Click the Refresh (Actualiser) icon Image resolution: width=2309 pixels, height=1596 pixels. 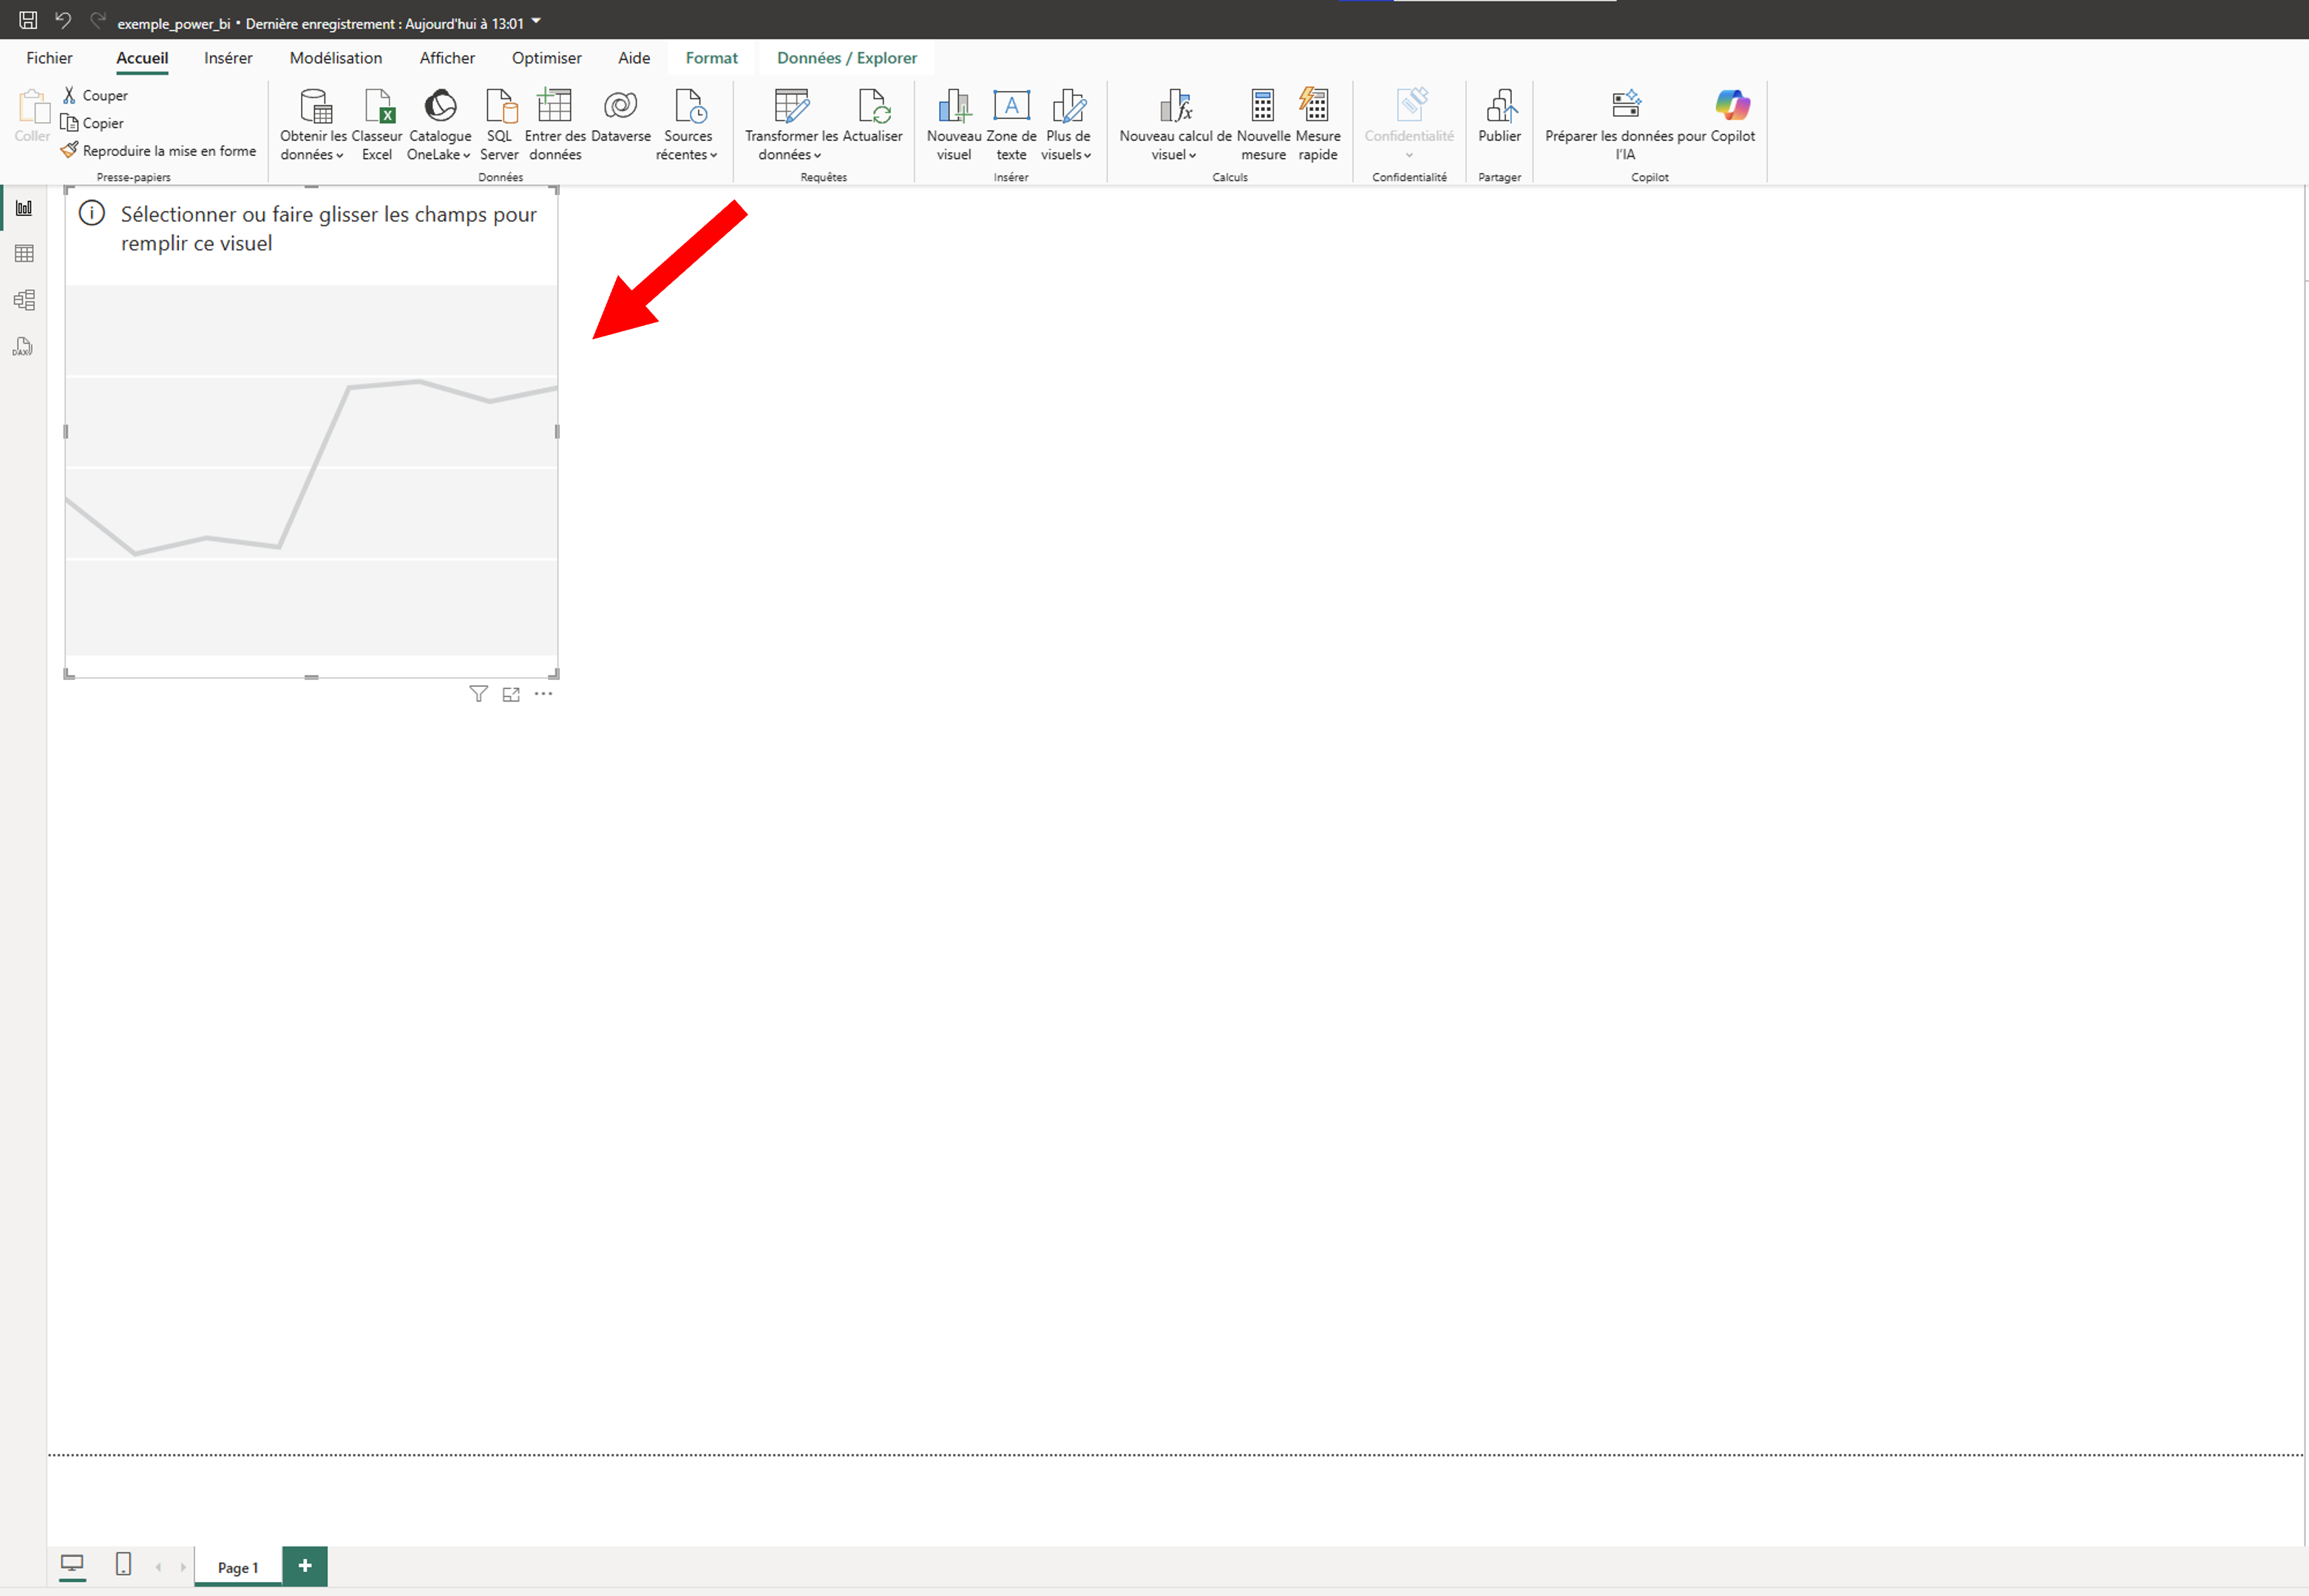pos(872,106)
